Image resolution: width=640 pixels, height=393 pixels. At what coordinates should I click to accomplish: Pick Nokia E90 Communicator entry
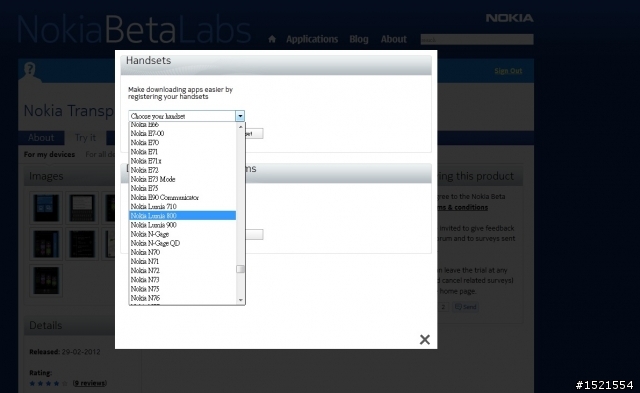click(x=182, y=198)
